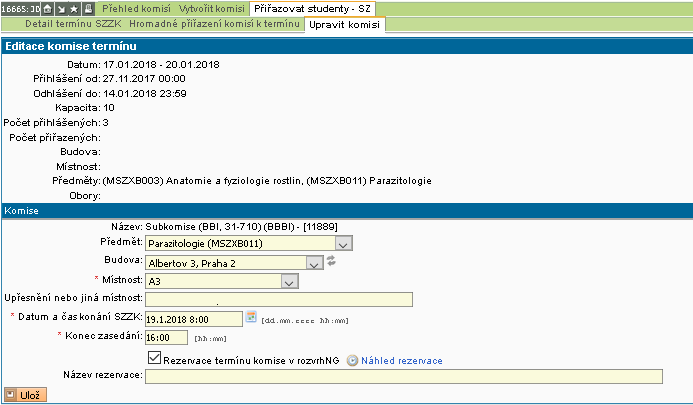Image resolution: width=693 pixels, height=405 pixels.
Task: Click the arrow icon beside the home icon
Action: click(x=61, y=8)
